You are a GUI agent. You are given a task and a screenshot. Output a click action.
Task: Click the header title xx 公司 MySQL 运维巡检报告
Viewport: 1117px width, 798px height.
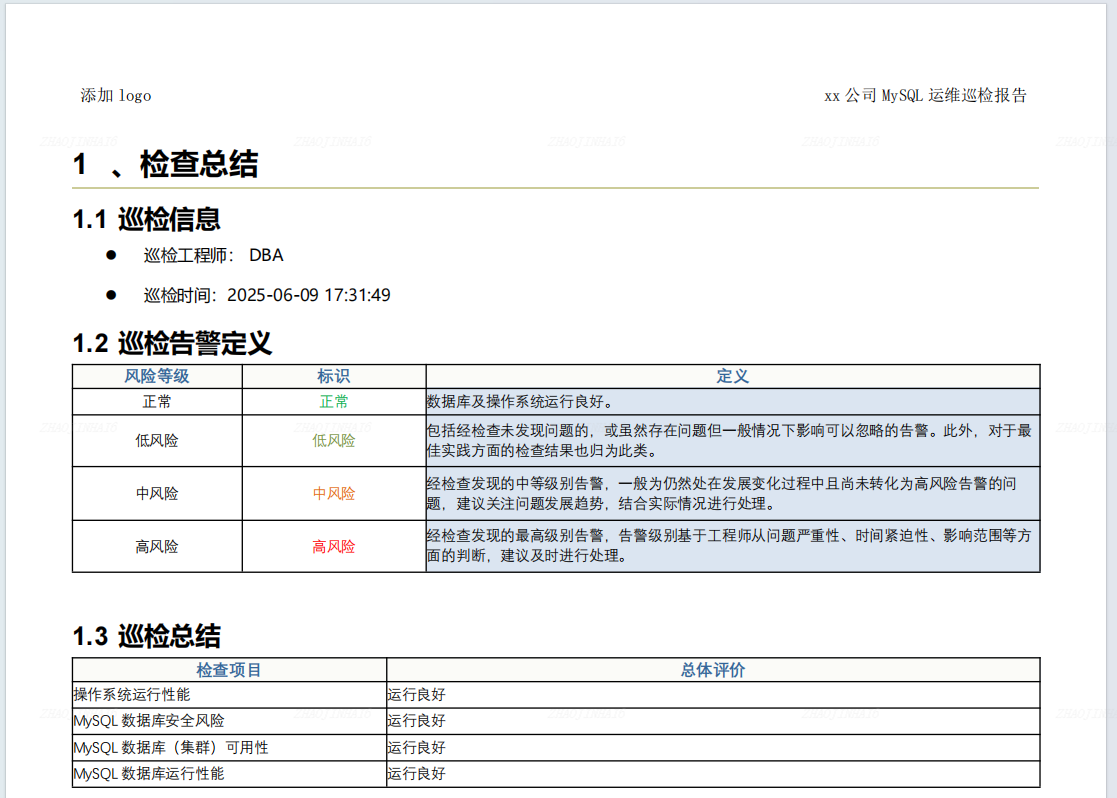[925, 95]
